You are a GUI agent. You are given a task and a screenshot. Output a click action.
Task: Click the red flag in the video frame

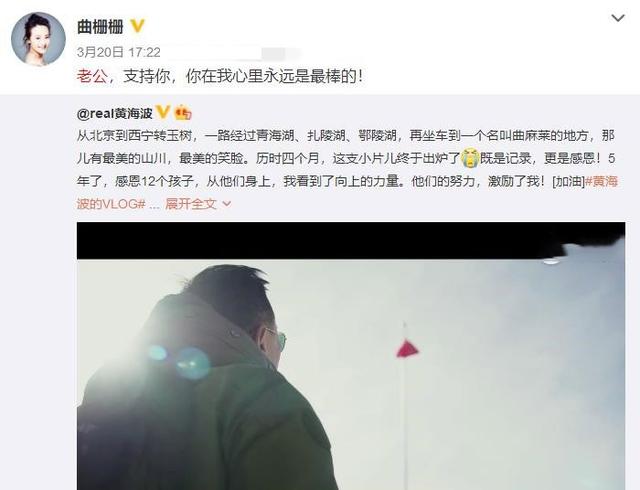tap(407, 349)
